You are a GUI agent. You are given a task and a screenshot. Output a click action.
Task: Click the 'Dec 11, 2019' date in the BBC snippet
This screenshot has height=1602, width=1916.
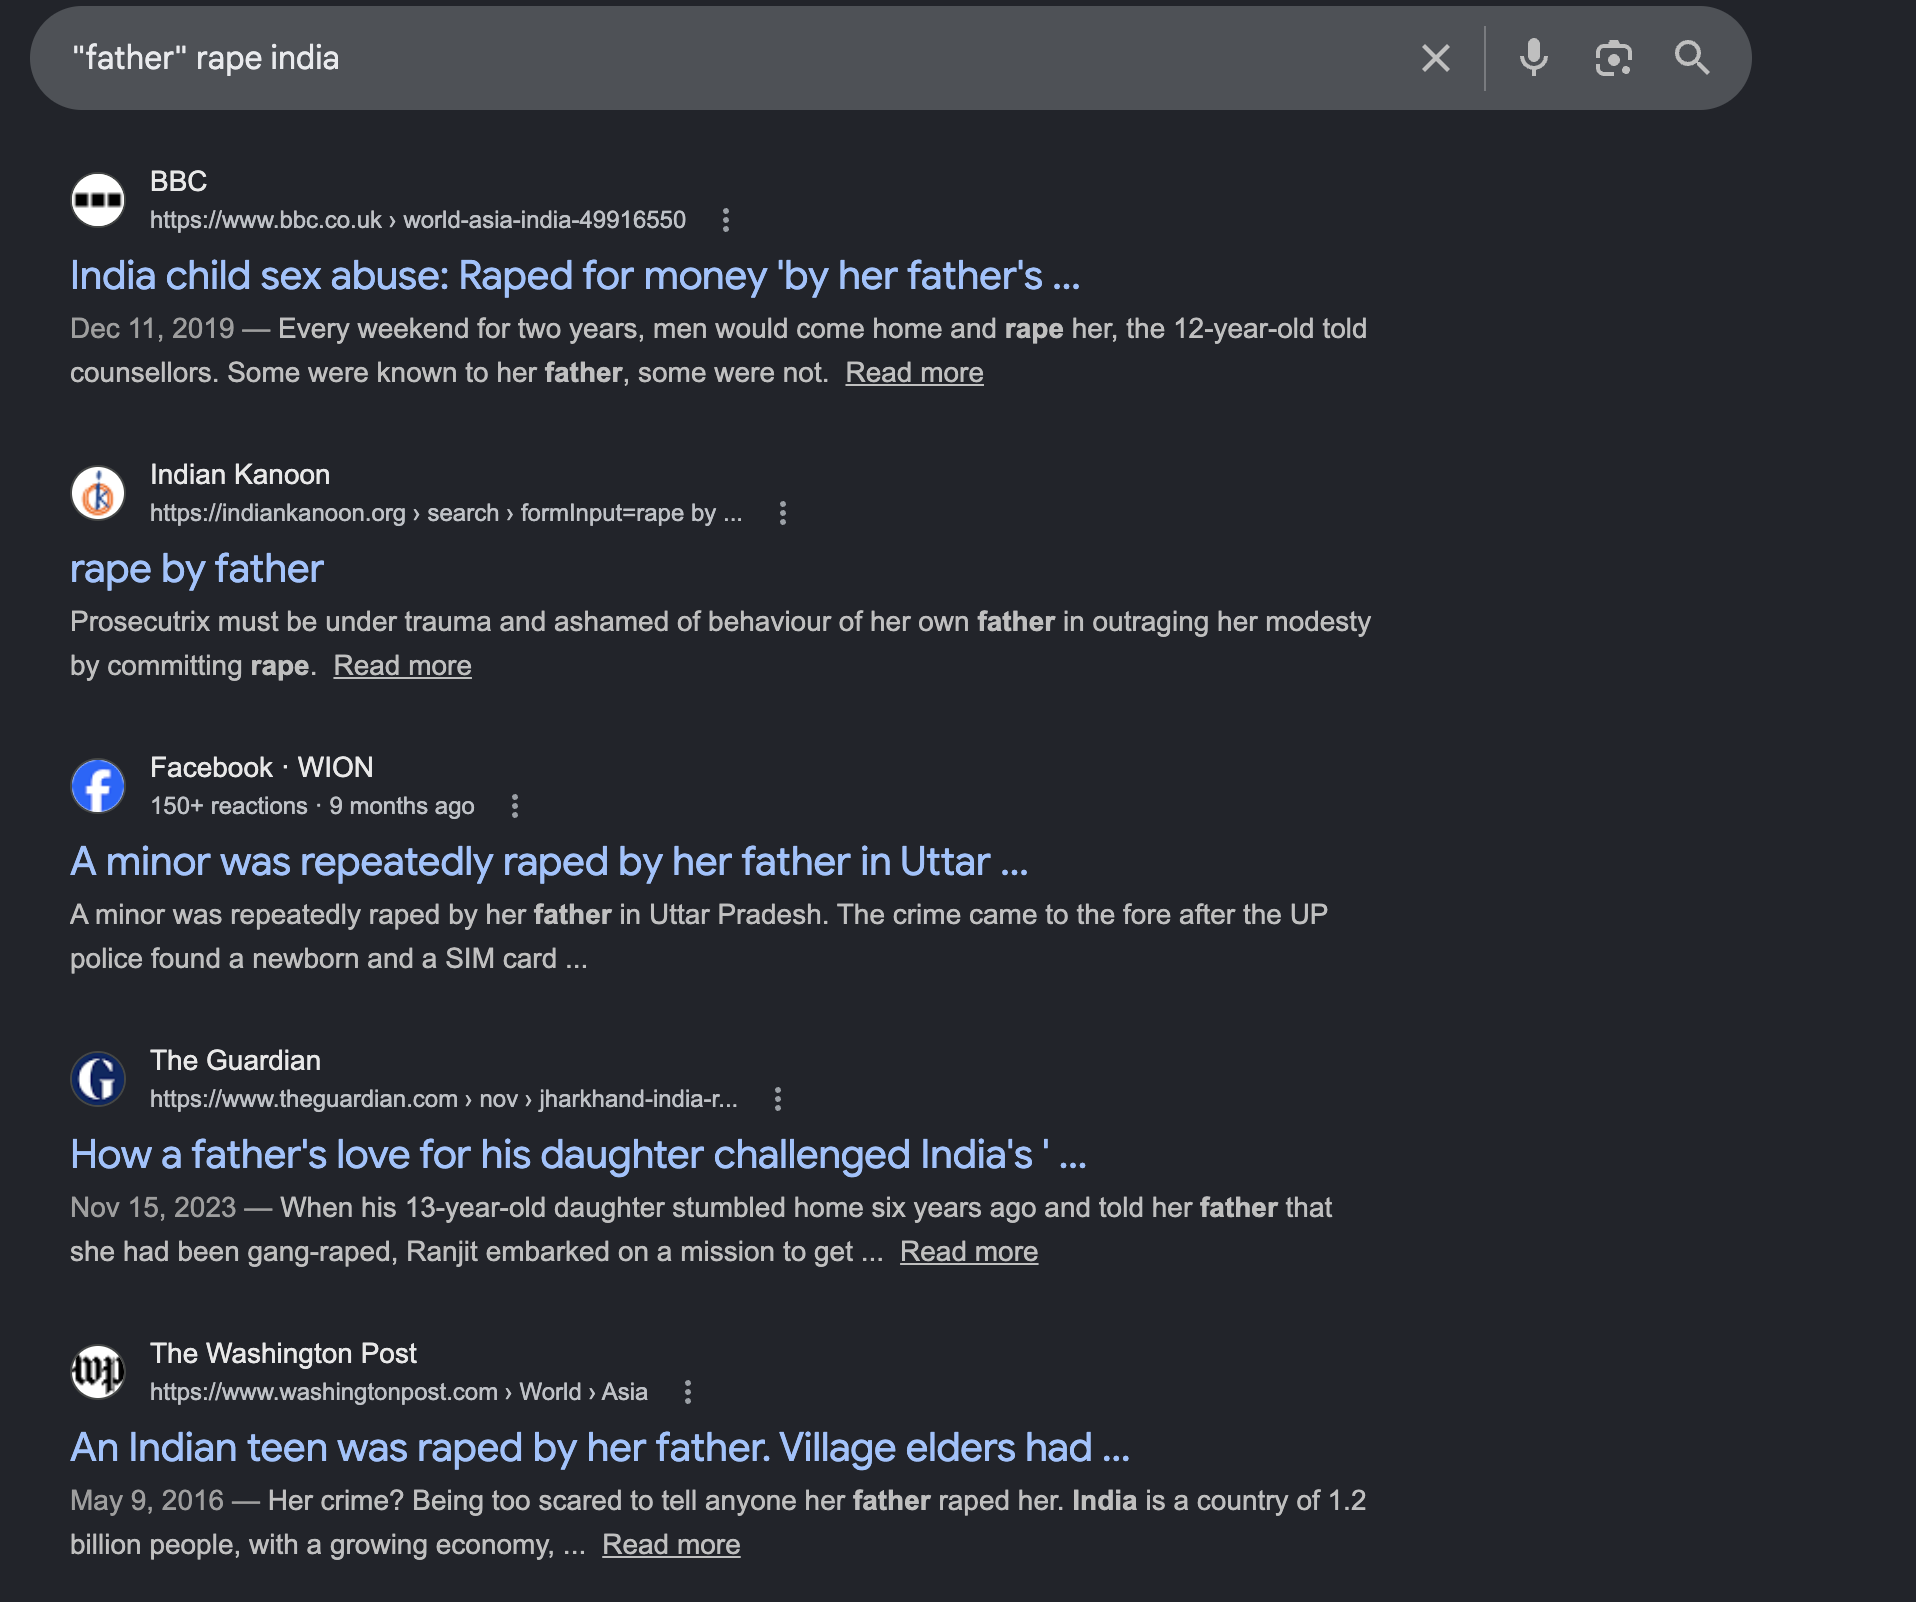[x=152, y=329]
